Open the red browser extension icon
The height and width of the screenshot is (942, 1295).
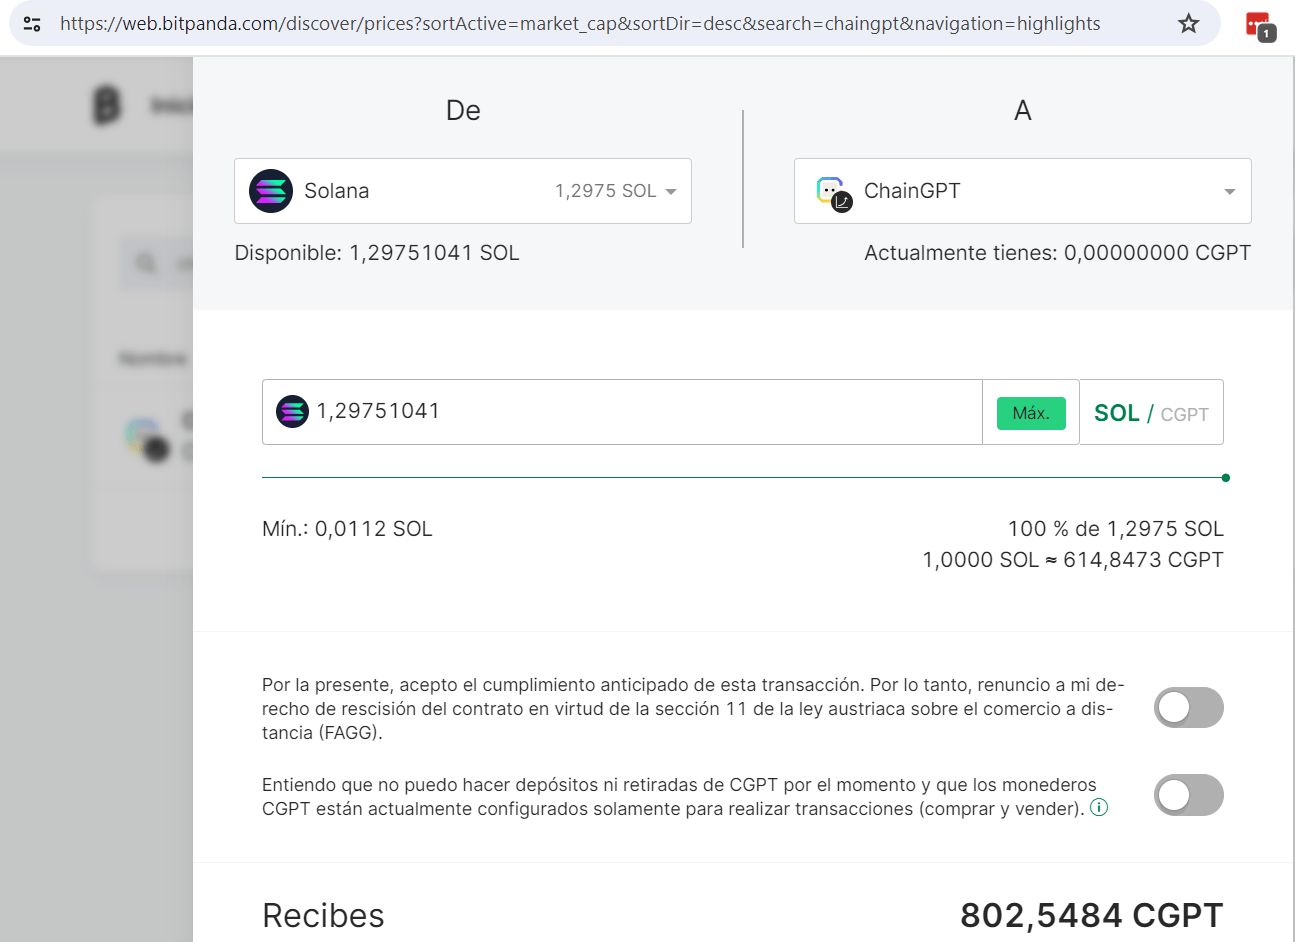click(1259, 25)
